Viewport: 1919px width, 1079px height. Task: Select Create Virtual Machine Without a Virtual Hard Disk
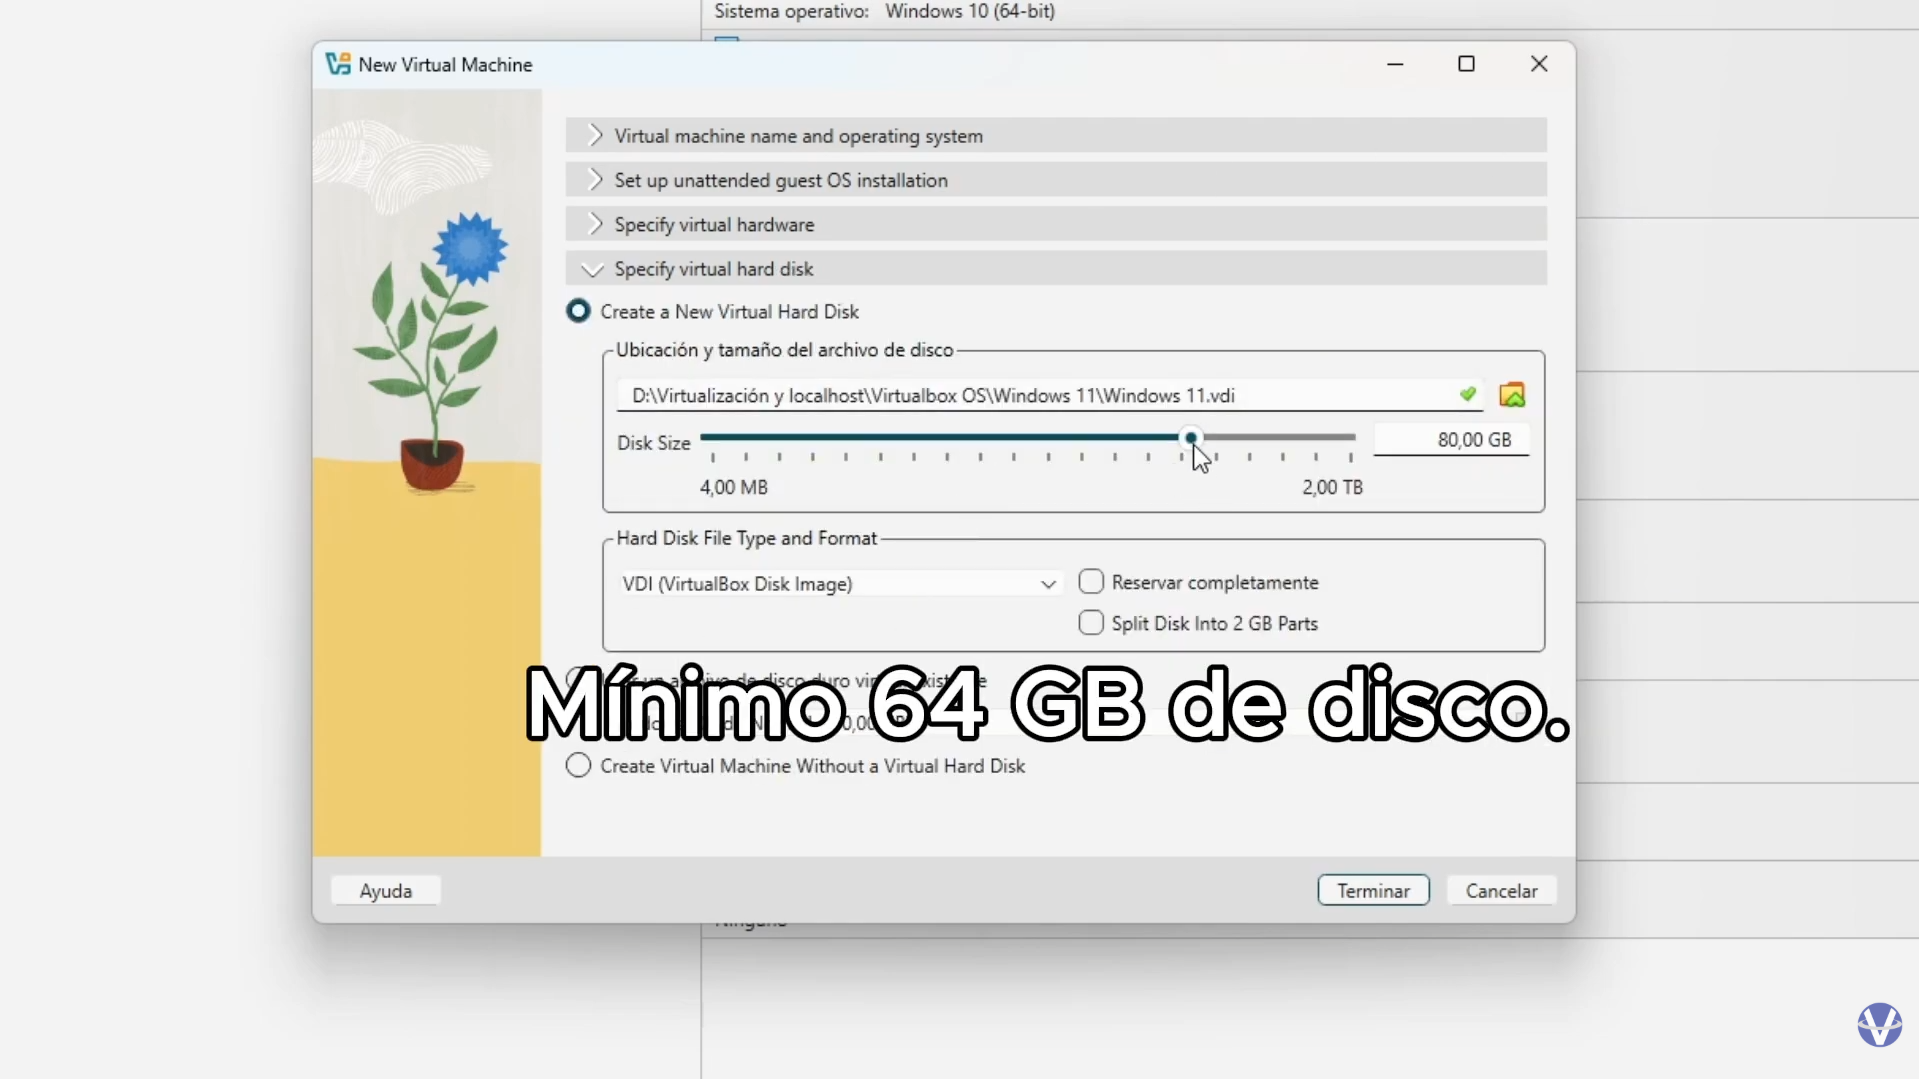[578, 766]
